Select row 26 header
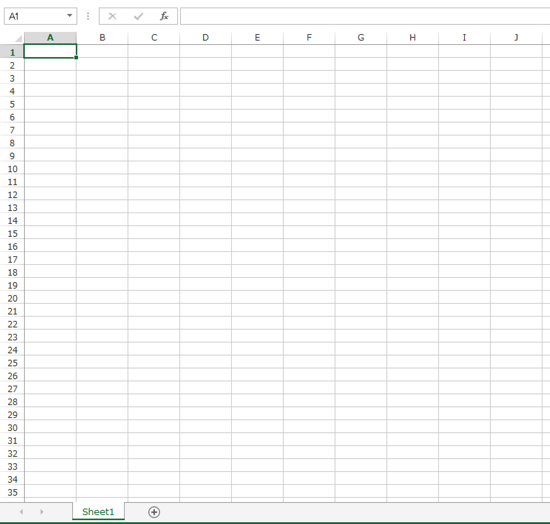 click(x=12, y=376)
